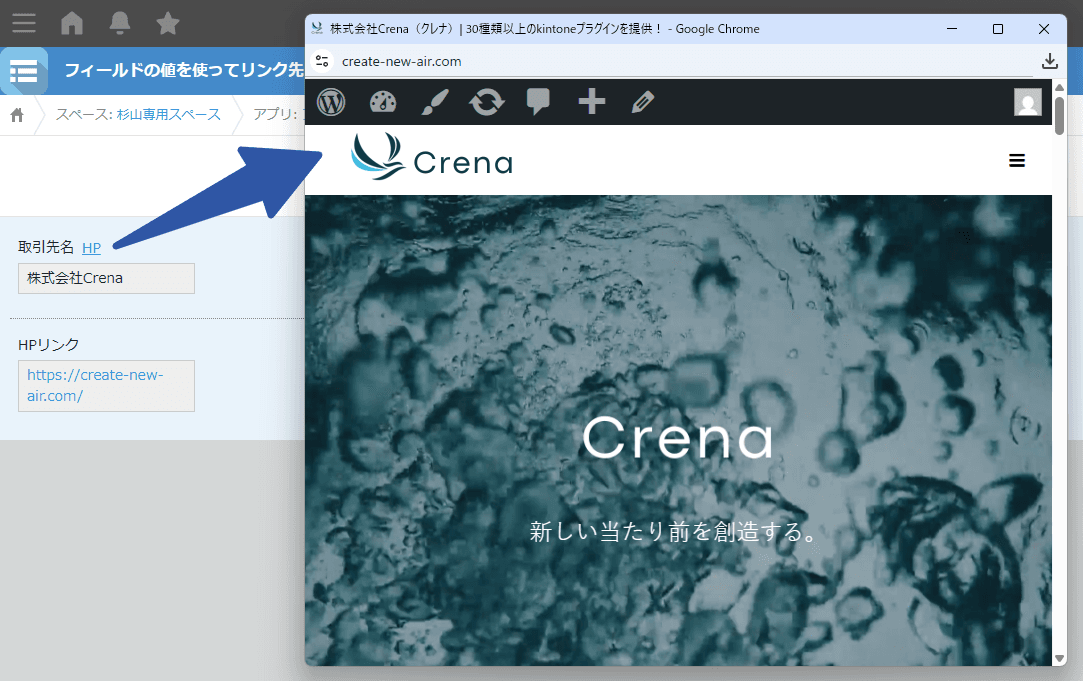Maximize the Chrome popup window
The width and height of the screenshot is (1083, 681).
(997, 28)
